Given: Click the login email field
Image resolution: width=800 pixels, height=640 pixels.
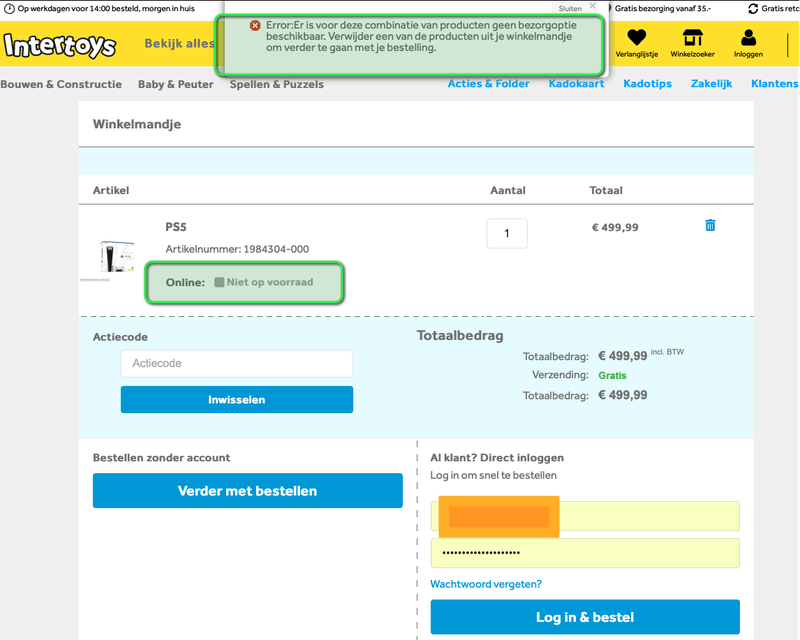Looking at the screenshot, I should [585, 516].
